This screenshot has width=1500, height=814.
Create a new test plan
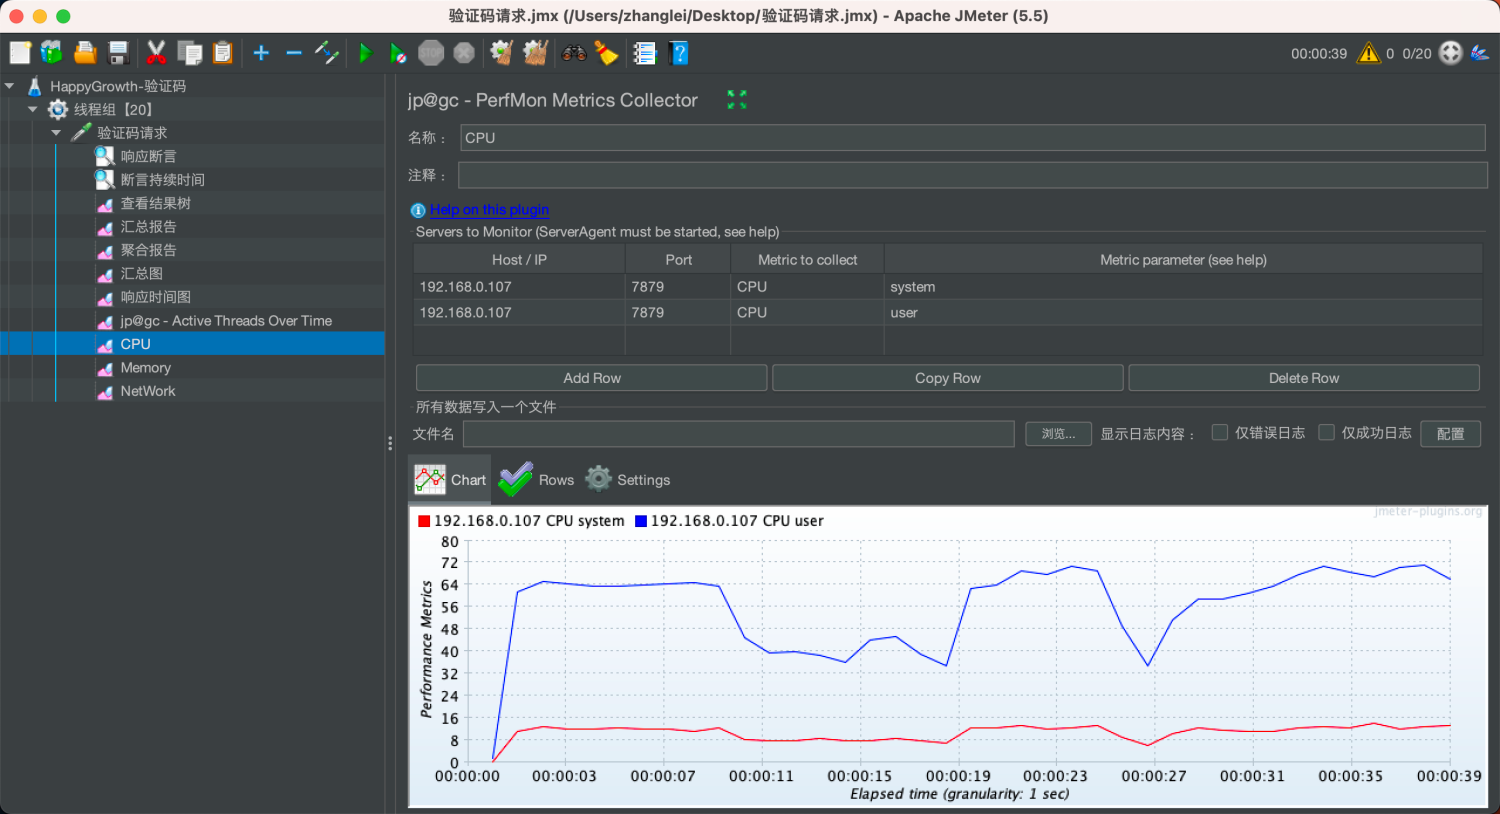coord(20,53)
